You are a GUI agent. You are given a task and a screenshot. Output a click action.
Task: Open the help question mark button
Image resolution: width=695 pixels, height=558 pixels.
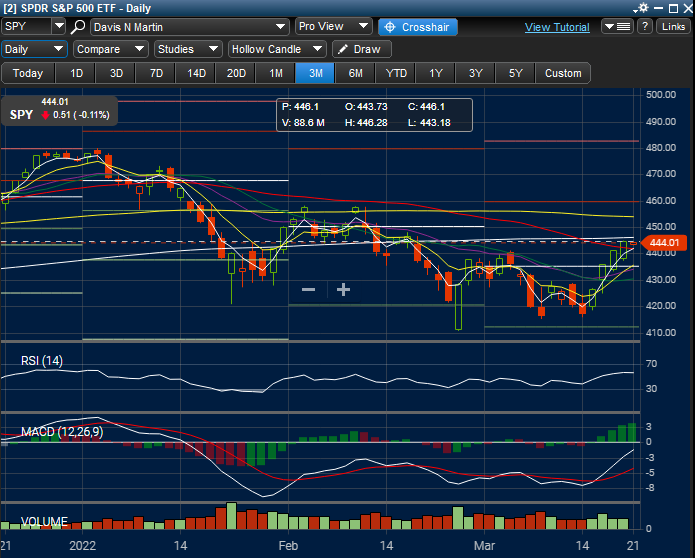tap(645, 27)
